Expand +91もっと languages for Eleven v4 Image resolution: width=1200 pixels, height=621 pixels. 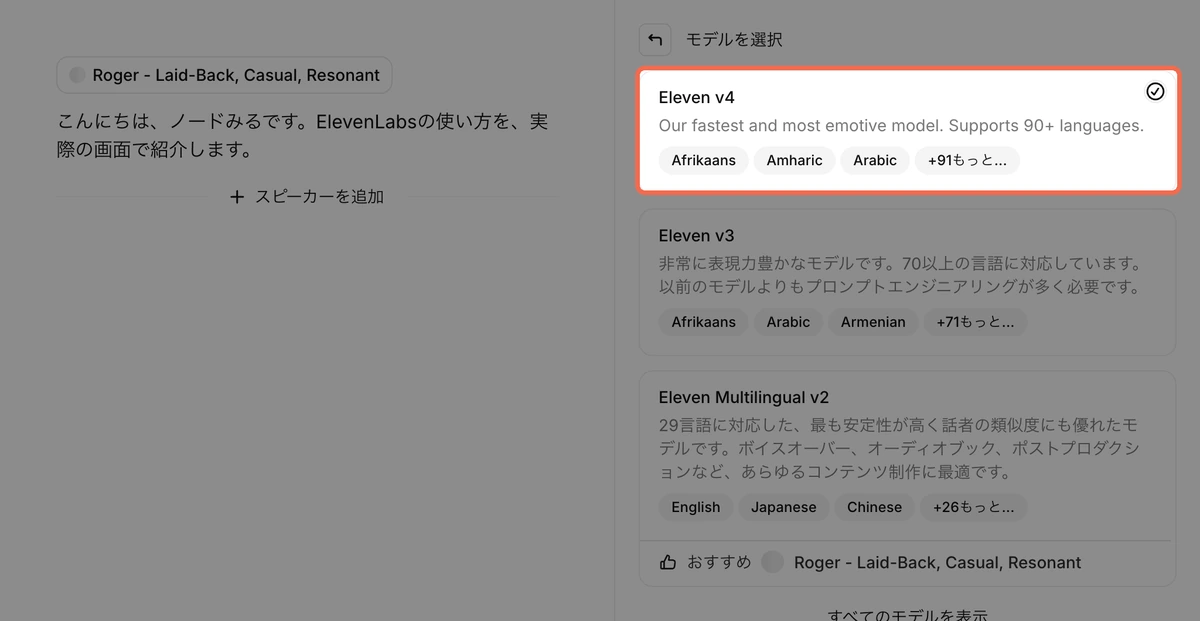coord(967,160)
